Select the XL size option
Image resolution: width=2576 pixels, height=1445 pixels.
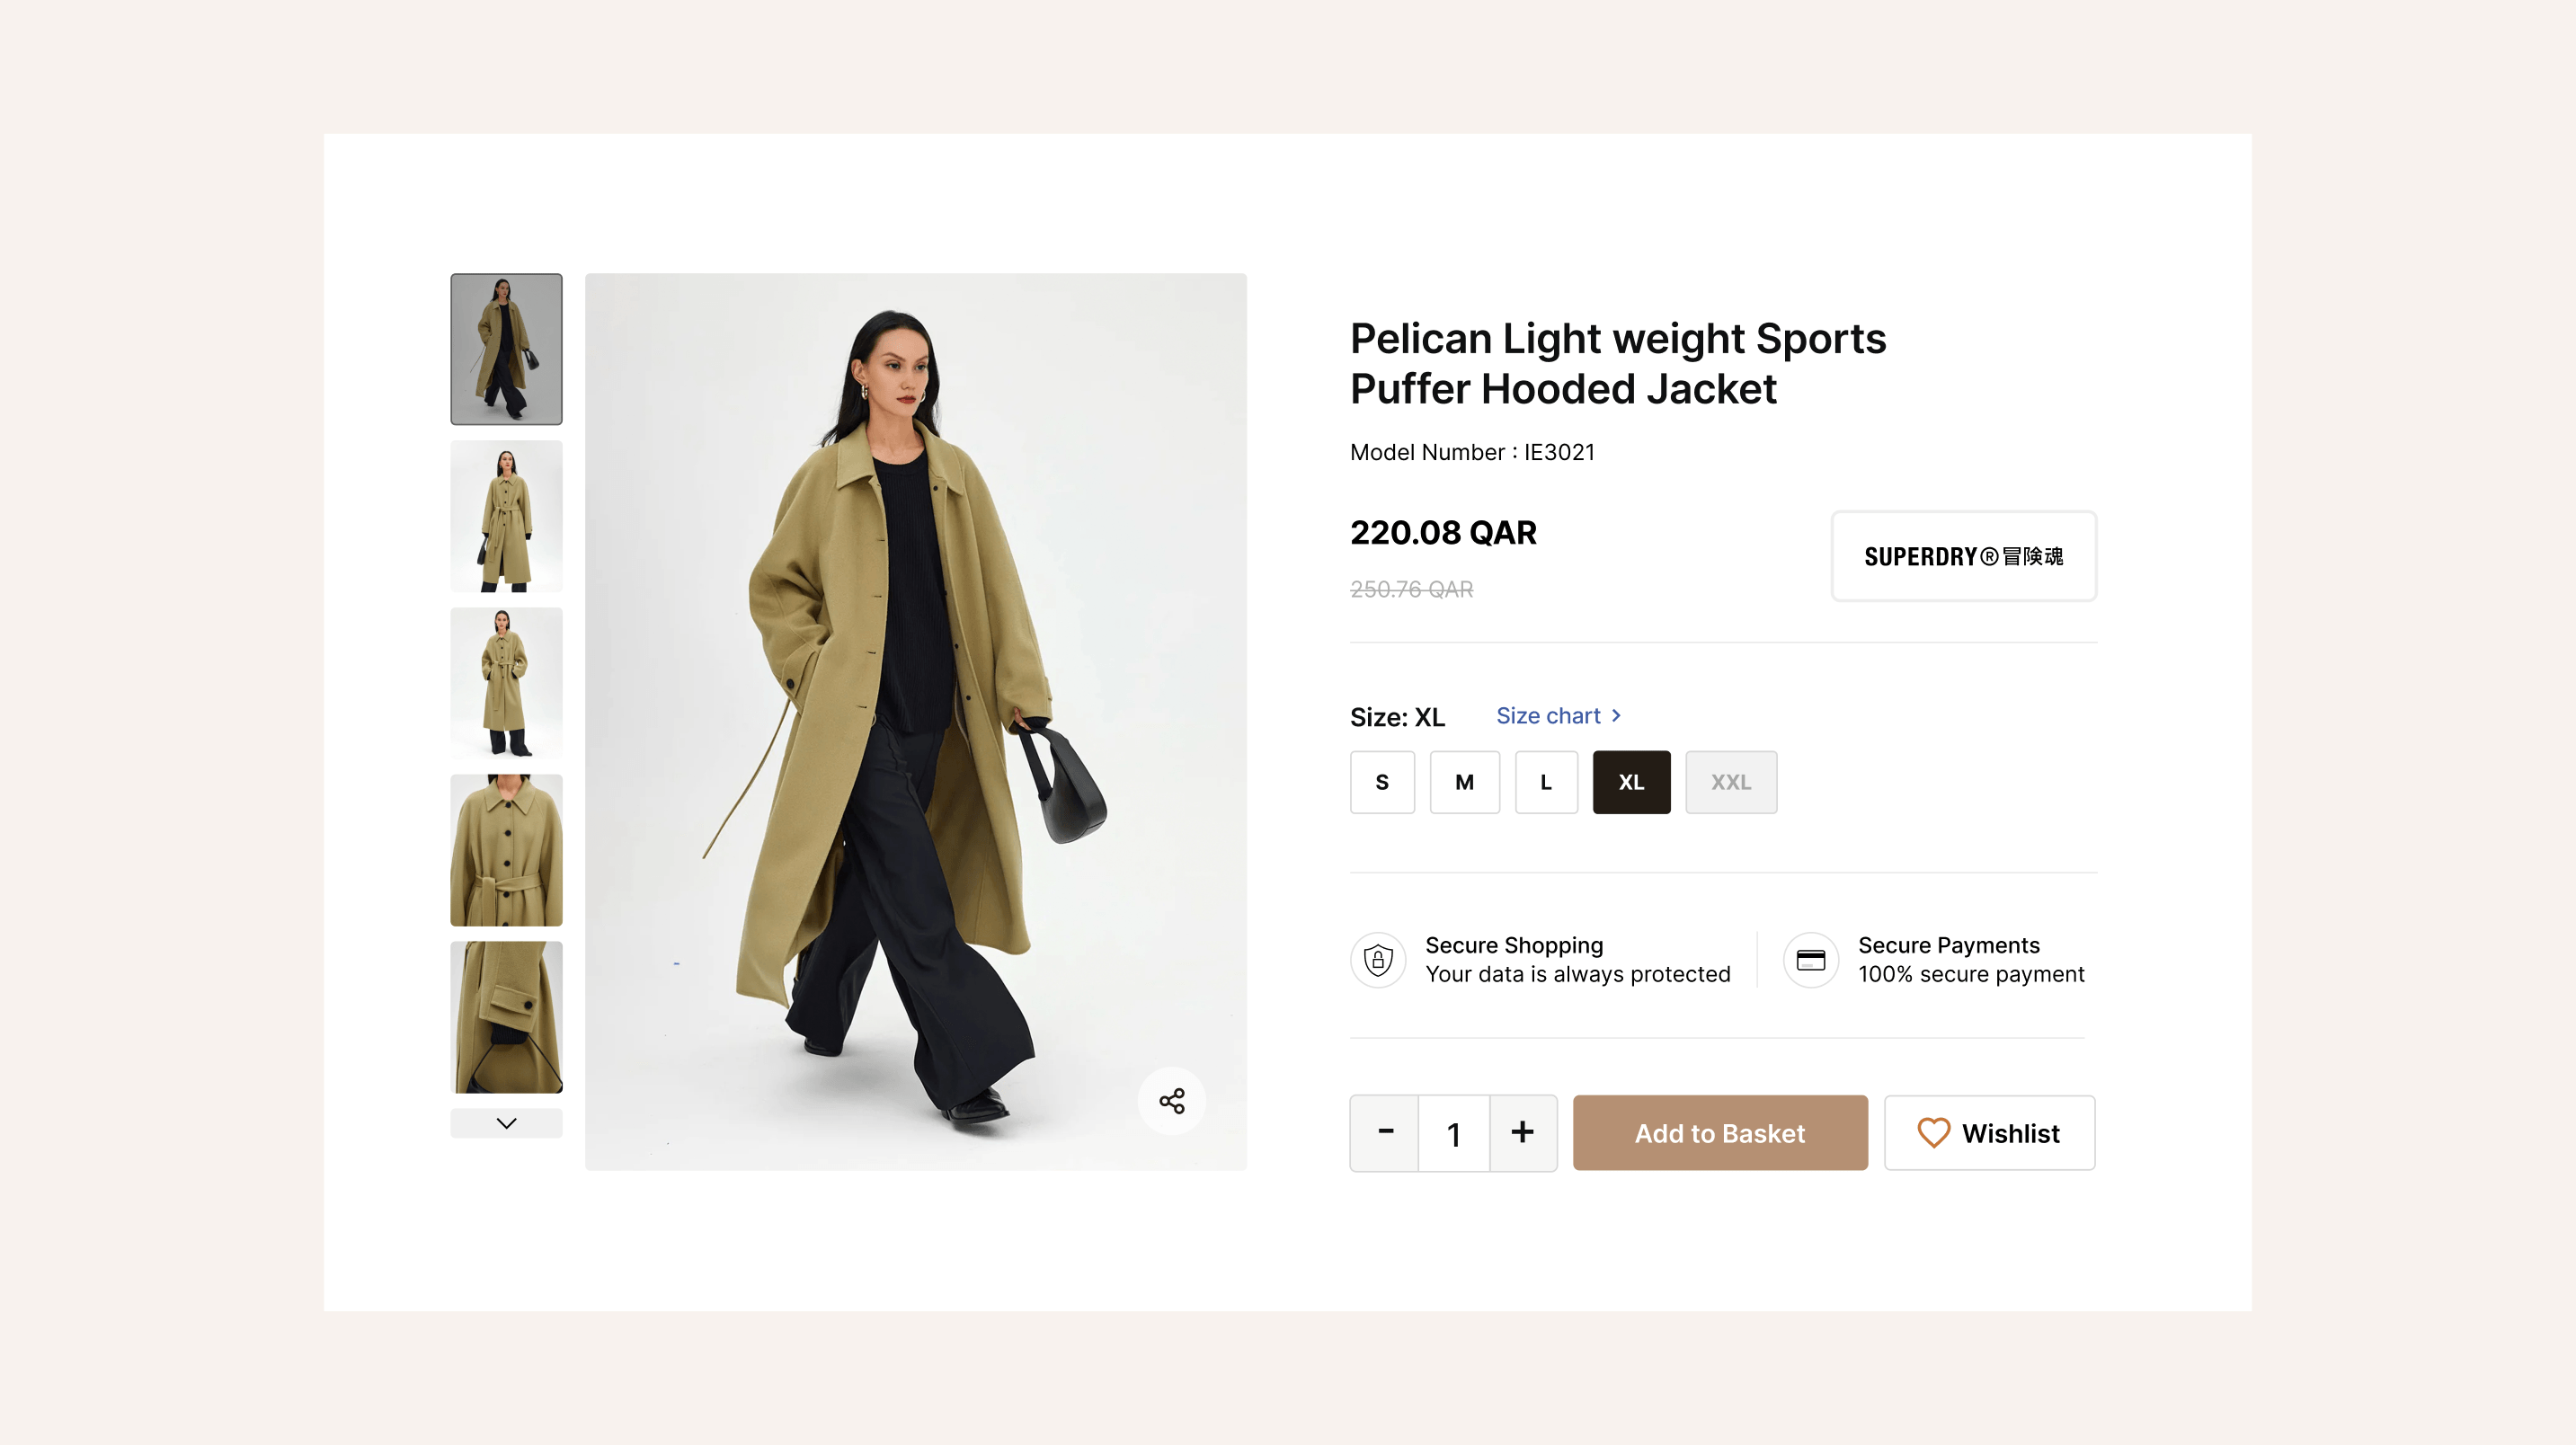[1631, 782]
